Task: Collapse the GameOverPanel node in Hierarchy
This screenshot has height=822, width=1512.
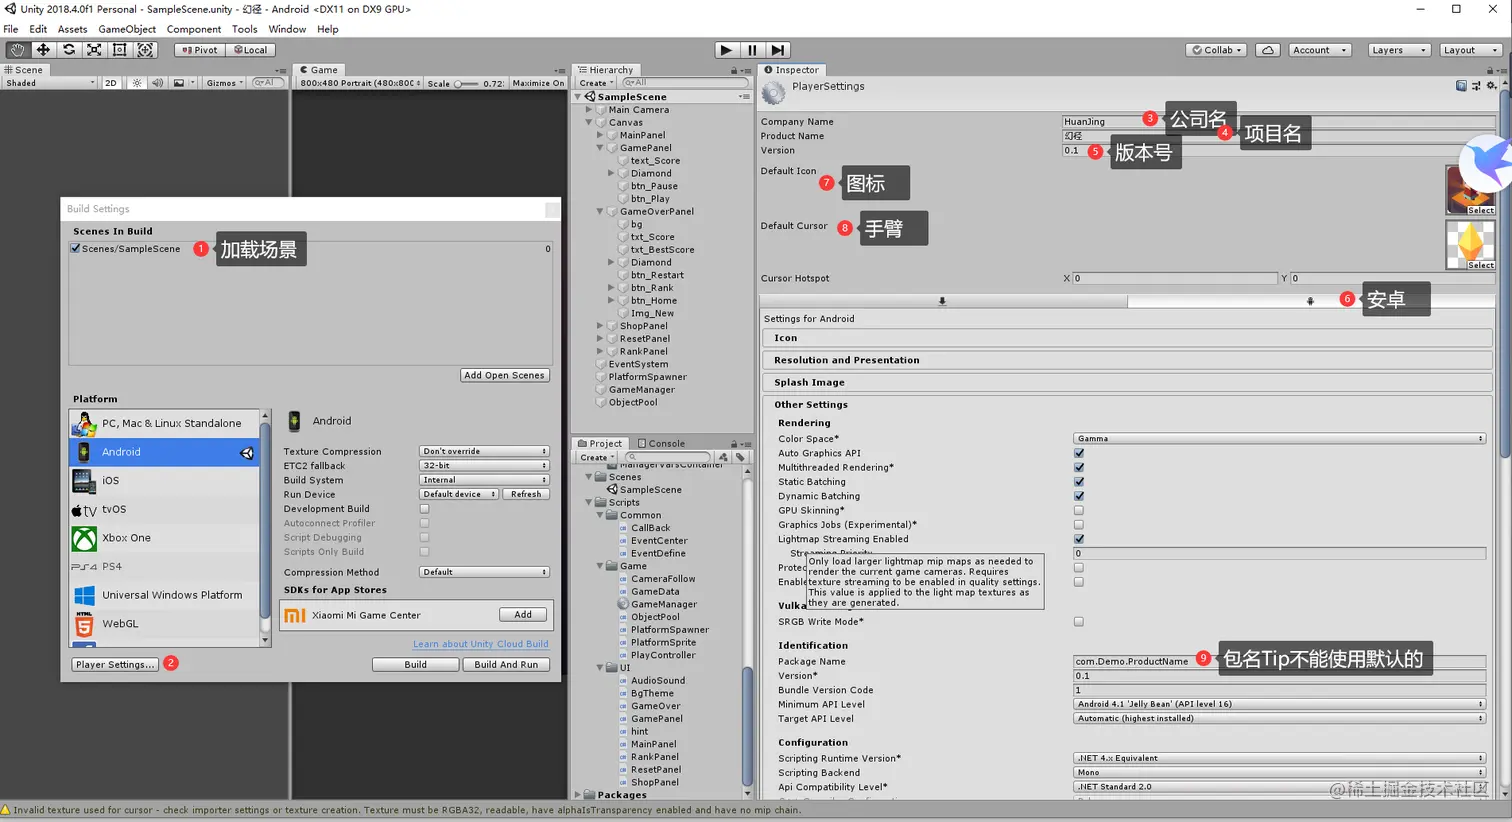Action: click(600, 212)
